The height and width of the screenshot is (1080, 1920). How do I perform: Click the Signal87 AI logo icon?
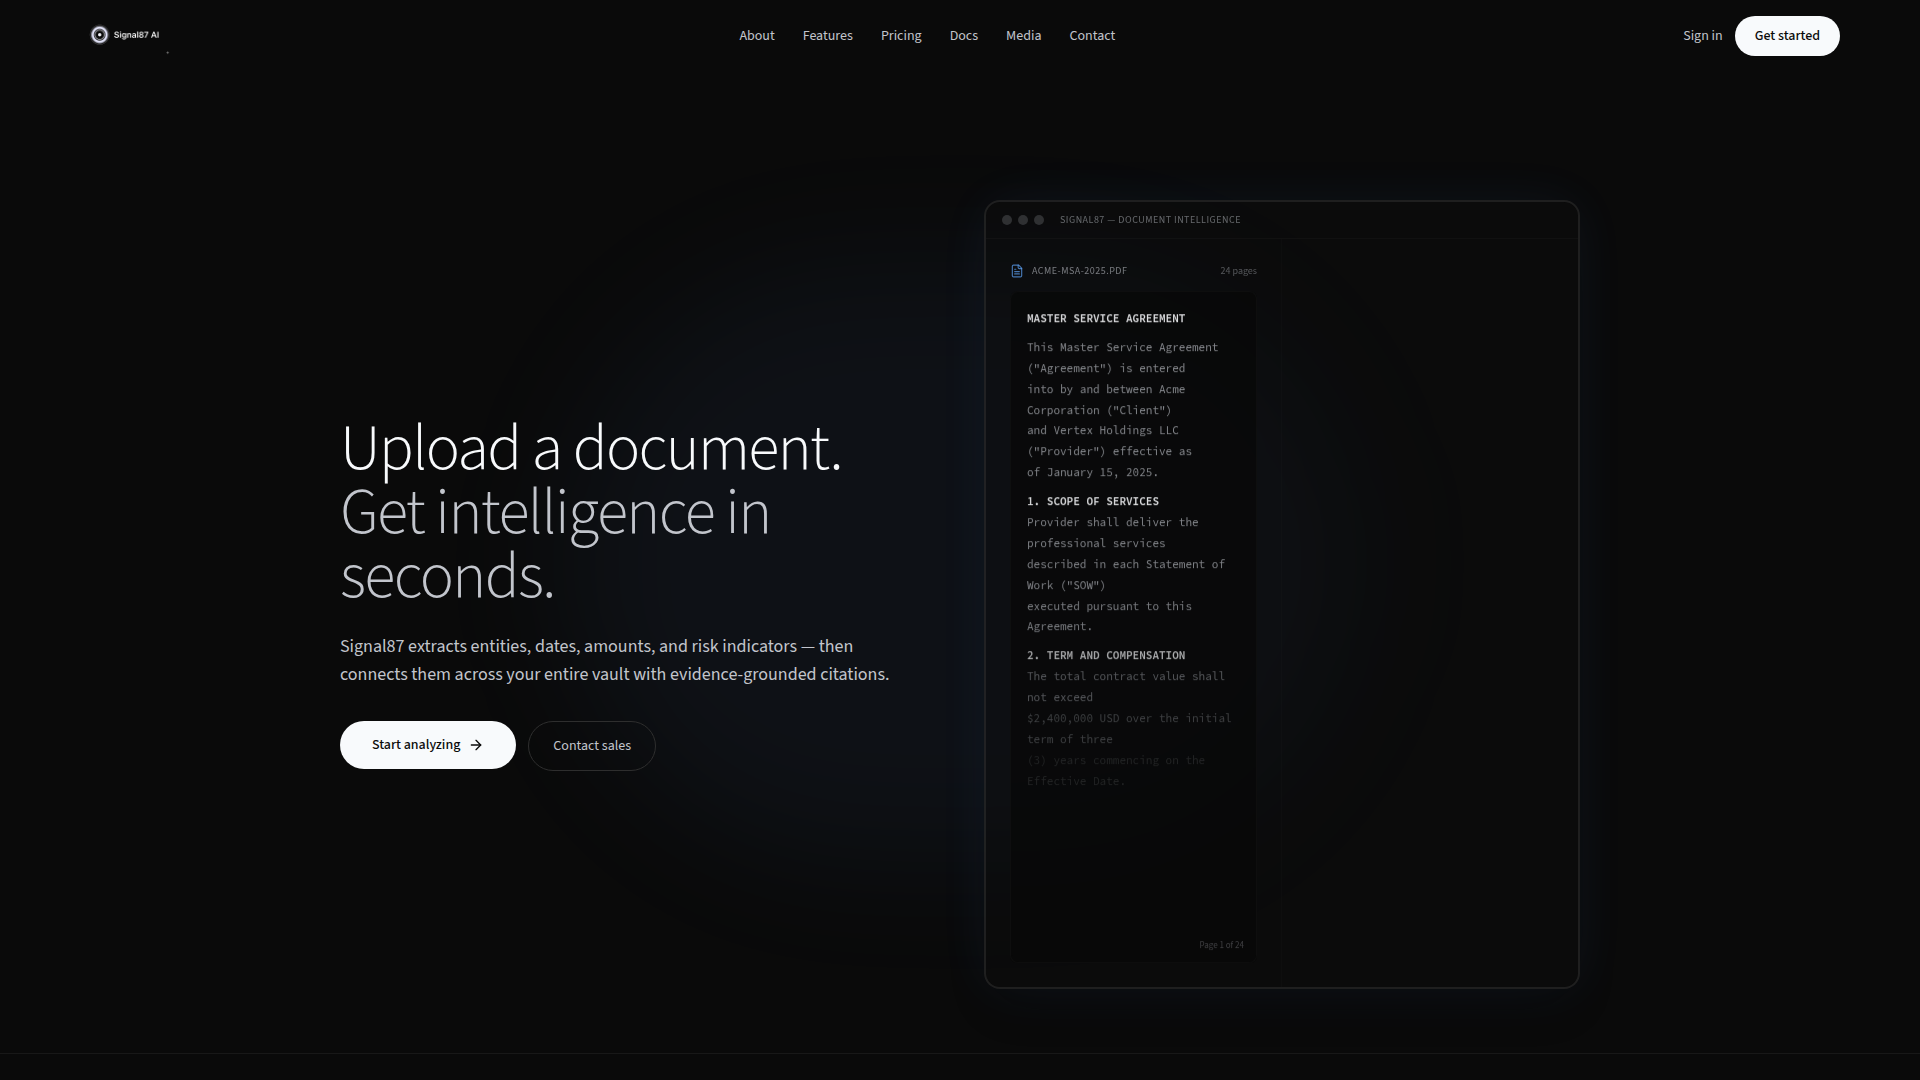coord(99,35)
